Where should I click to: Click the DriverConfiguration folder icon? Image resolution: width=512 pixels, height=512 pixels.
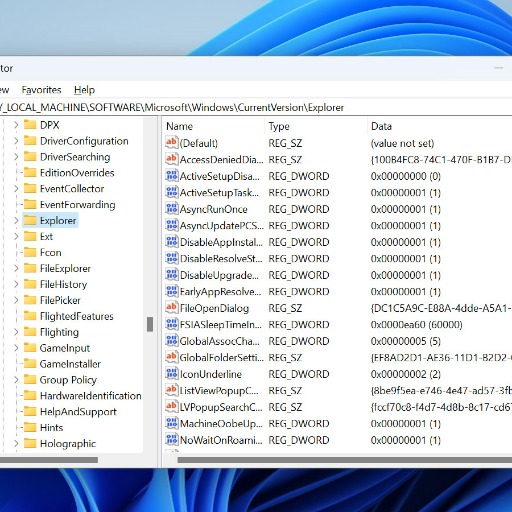point(30,141)
